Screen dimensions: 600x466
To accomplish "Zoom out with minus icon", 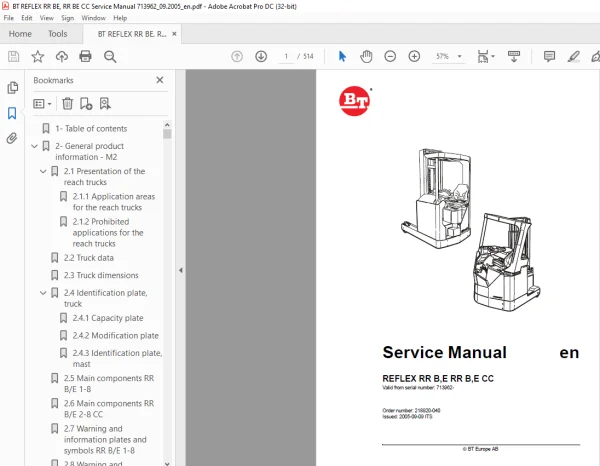I will tap(390, 57).
